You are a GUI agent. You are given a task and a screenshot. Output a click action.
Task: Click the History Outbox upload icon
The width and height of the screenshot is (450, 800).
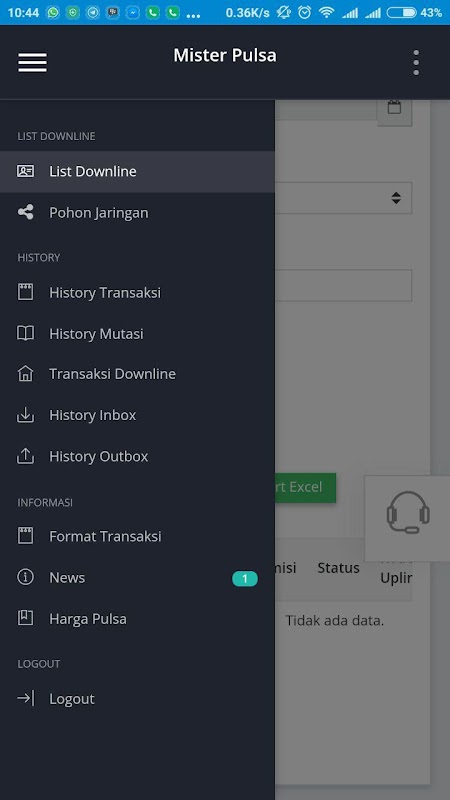(x=26, y=456)
